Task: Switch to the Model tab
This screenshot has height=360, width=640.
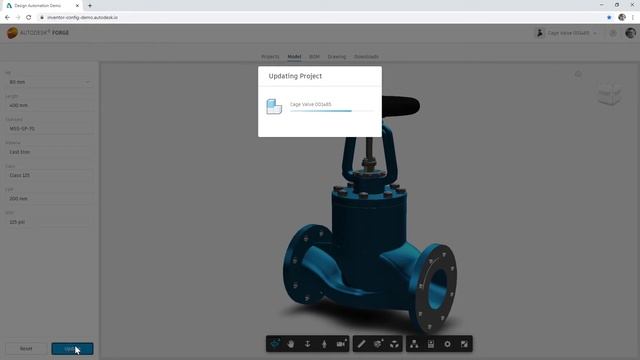Action: tap(294, 57)
